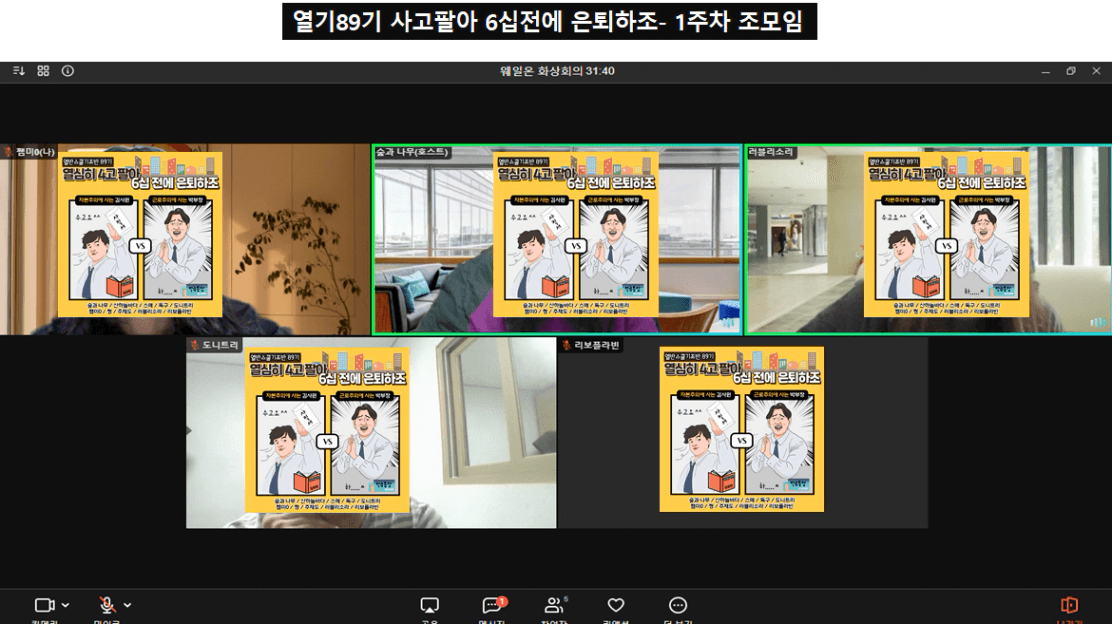The image size is (1112, 624).
Task: Open the meeting info icon
Action: 67,71
